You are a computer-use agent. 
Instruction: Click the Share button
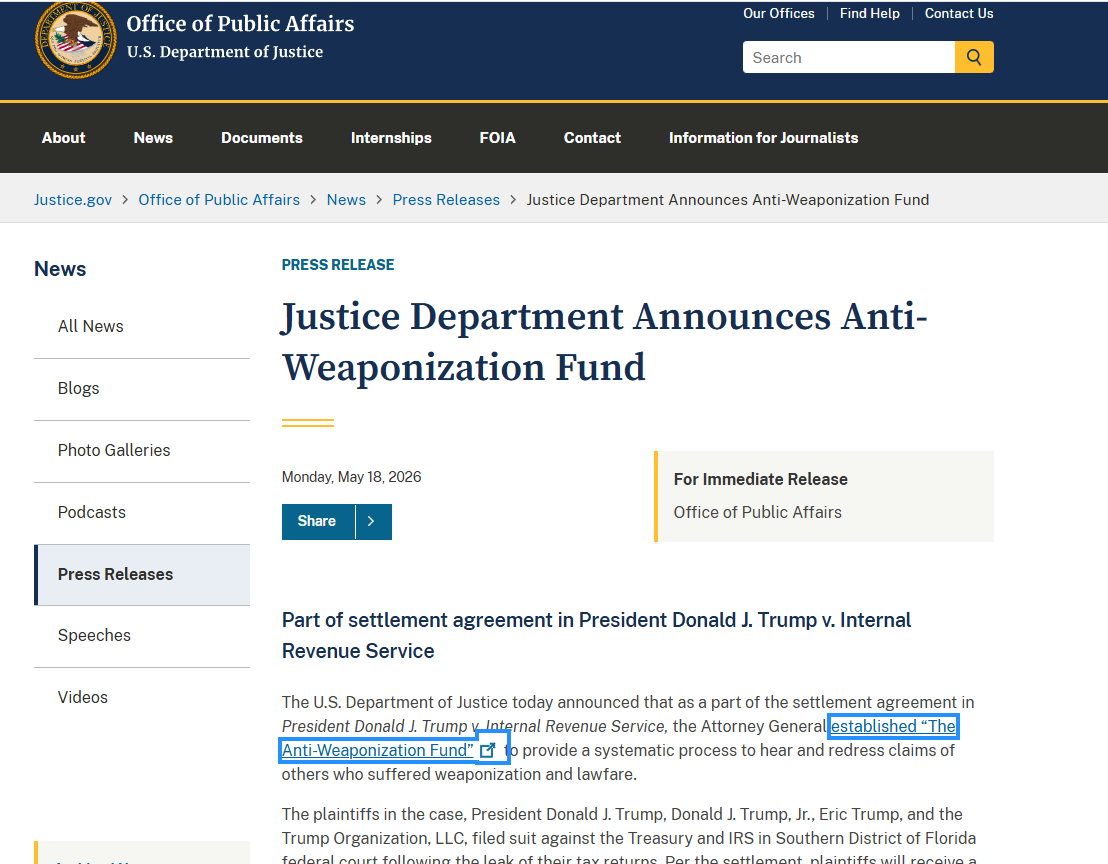tap(317, 521)
